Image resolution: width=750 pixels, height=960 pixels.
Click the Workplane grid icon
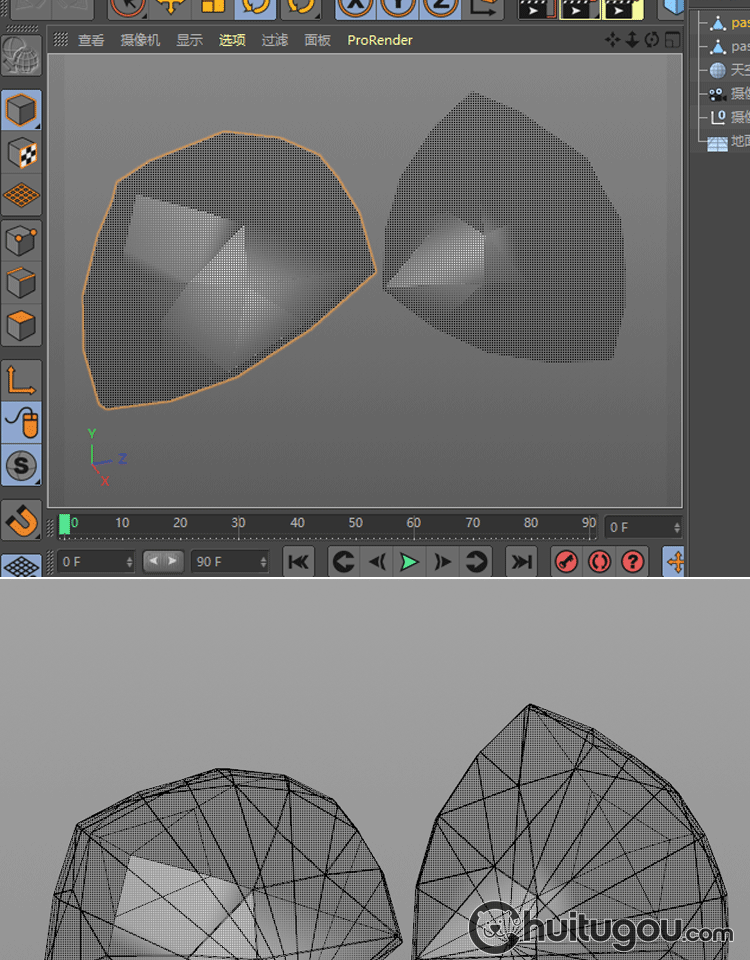click(x=21, y=196)
